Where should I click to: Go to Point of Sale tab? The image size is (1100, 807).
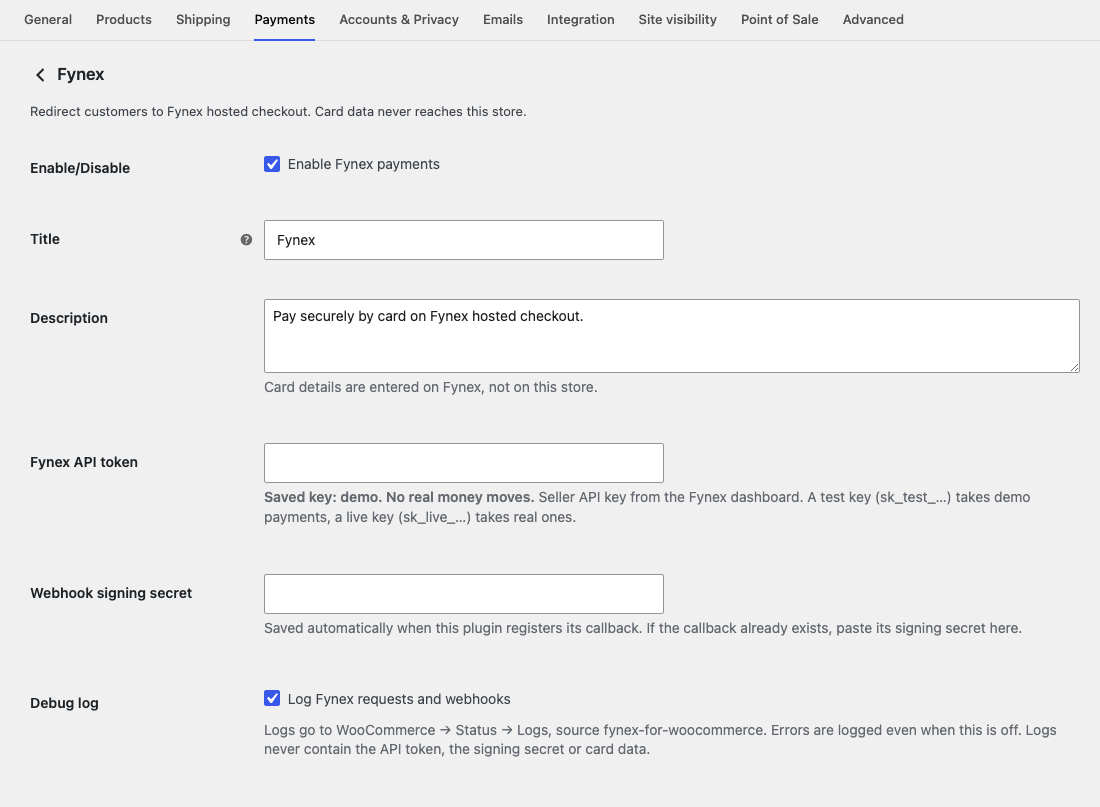pos(779,20)
